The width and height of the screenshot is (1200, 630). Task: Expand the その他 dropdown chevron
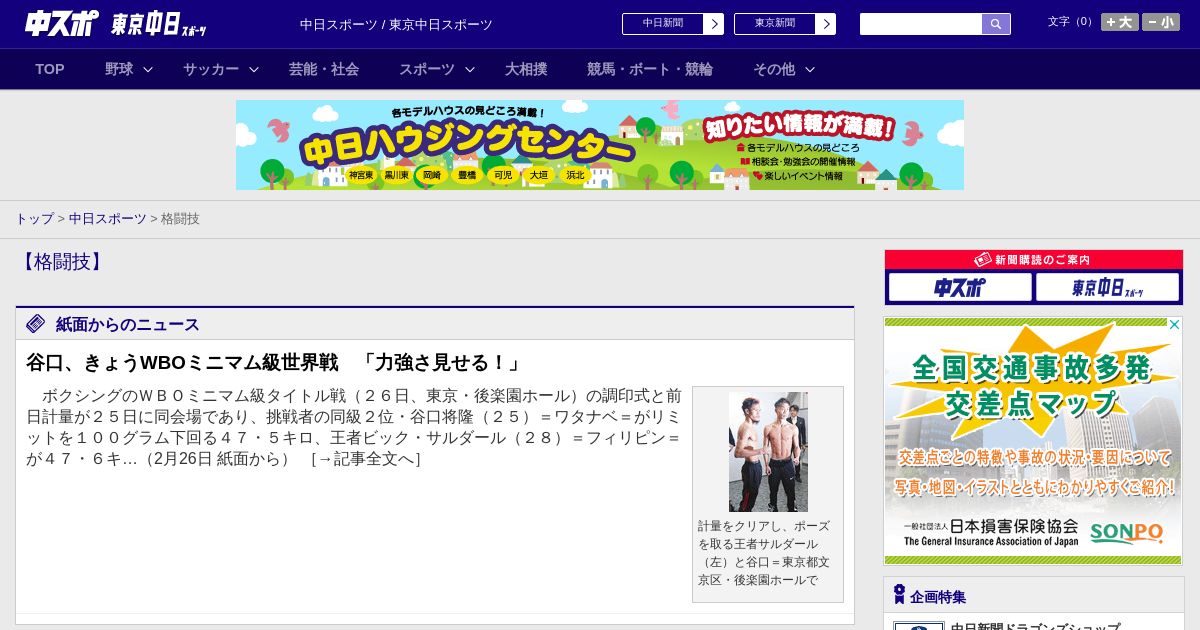(x=810, y=70)
